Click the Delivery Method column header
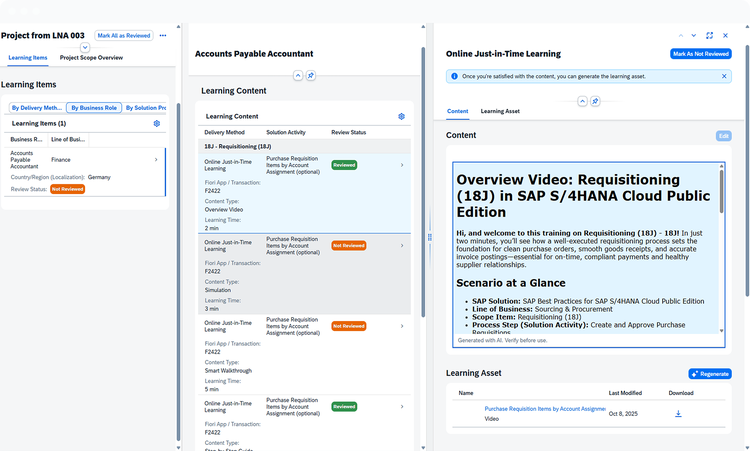The image size is (750, 451). point(224,132)
